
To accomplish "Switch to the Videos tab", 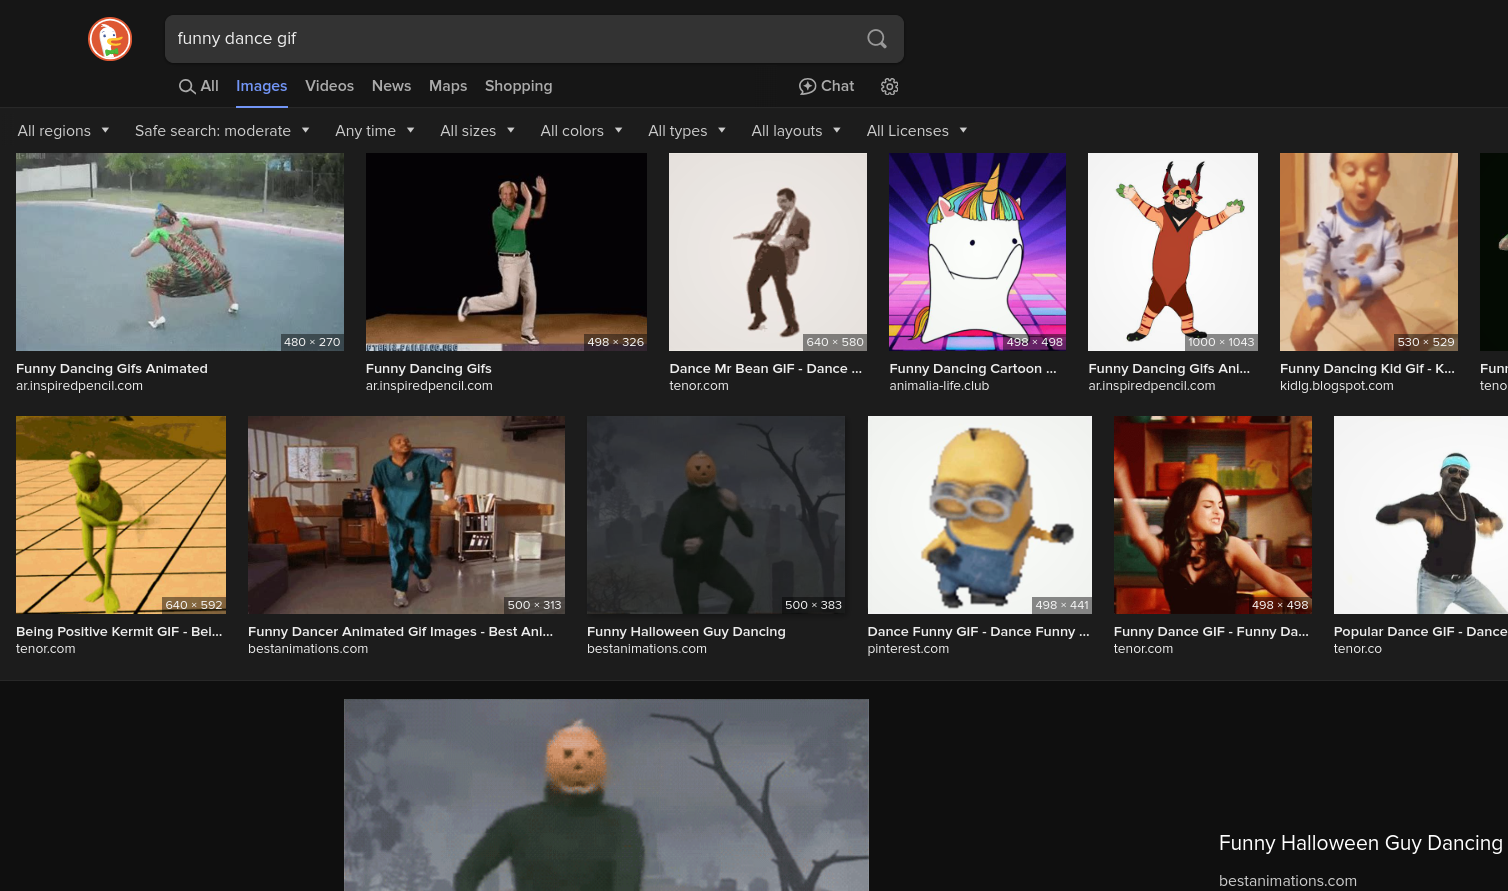I will (329, 86).
